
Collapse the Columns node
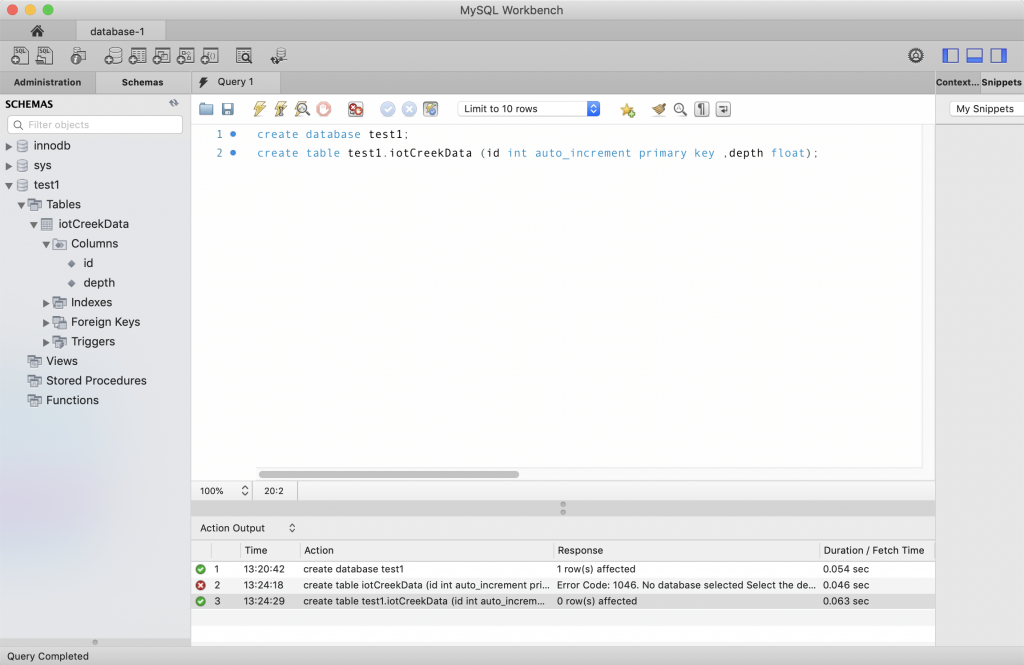[46, 244]
